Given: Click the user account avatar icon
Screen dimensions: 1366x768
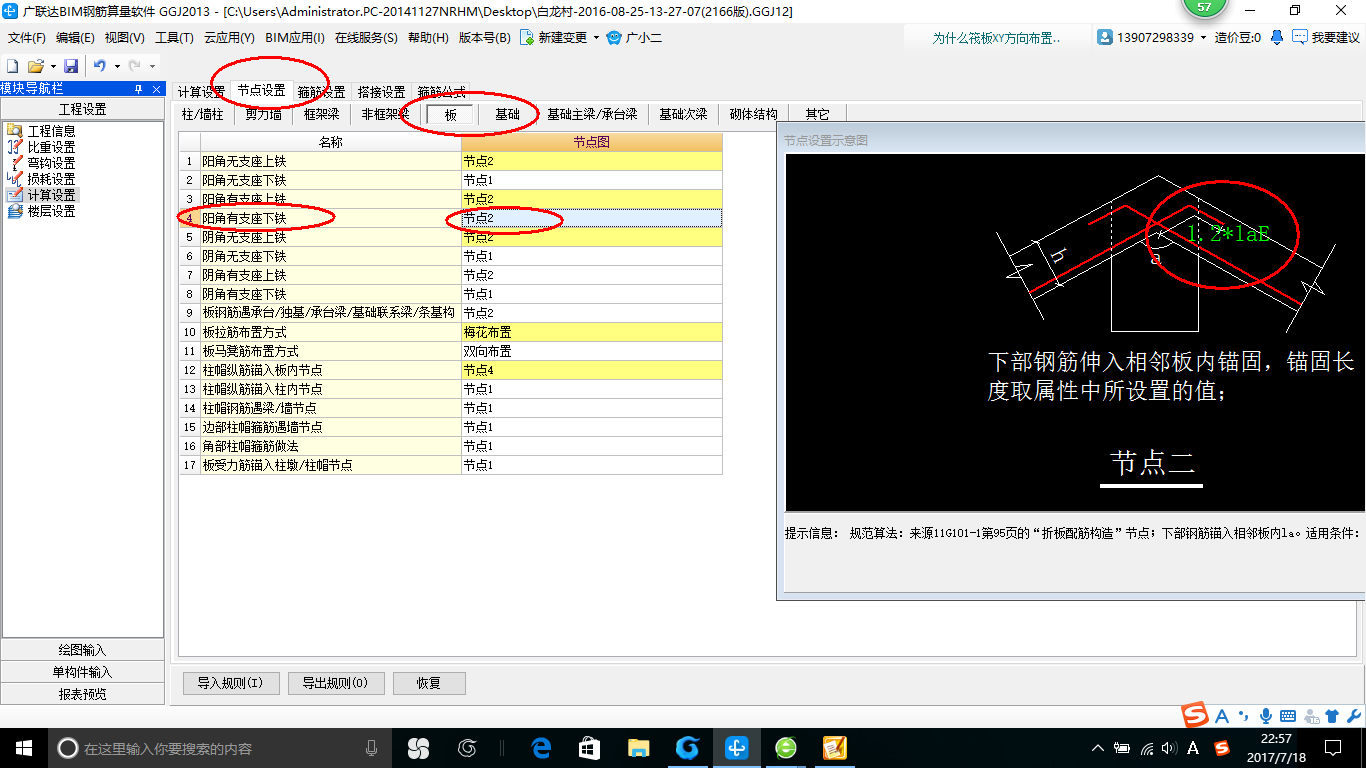Looking at the screenshot, I should pyautogui.click(x=1105, y=37).
